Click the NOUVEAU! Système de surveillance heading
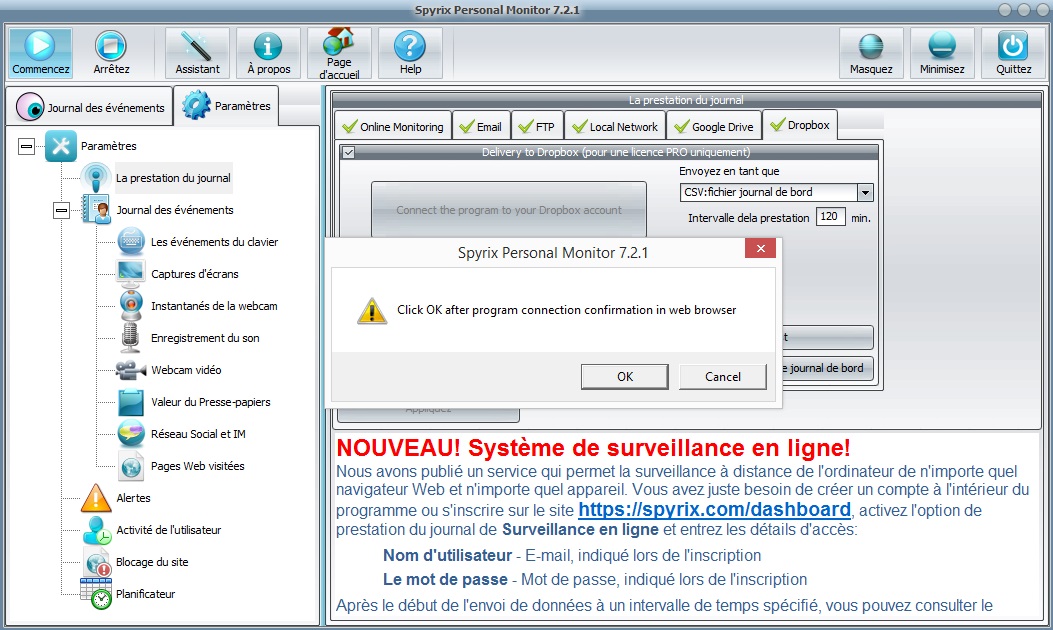This screenshot has height=630, width=1053. 594,447
